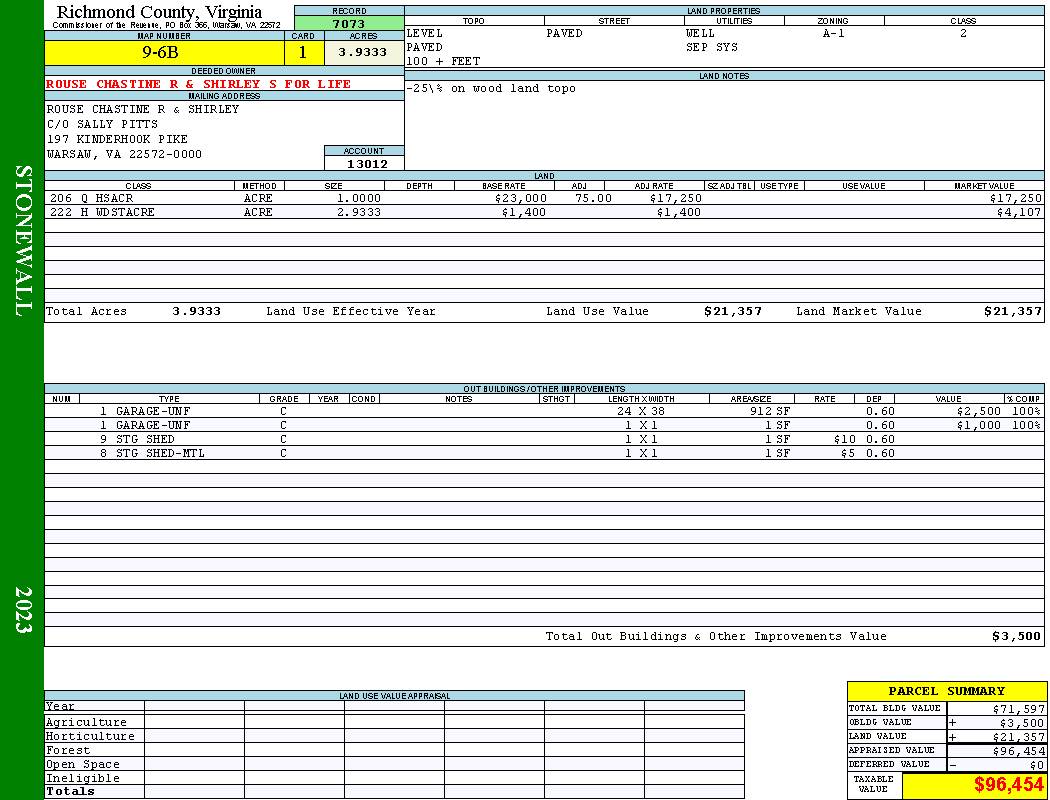This screenshot has height=800, width=1050.
Task: Select deeded owner ROUSE CHASTINE R & SHIRLEY
Action: 198,84
